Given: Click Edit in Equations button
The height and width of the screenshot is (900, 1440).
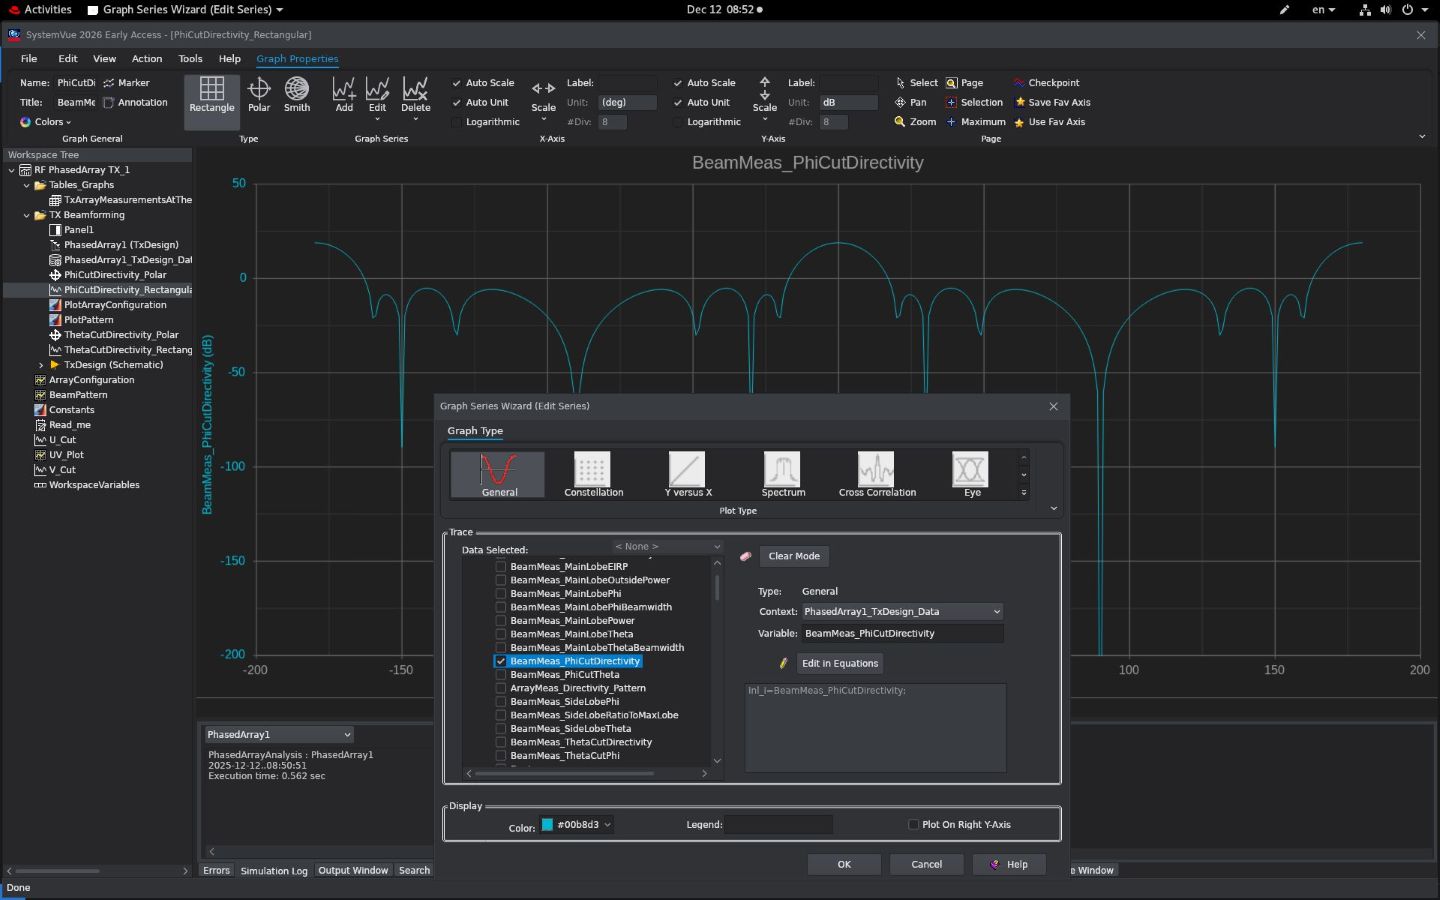Looking at the screenshot, I should coord(840,664).
